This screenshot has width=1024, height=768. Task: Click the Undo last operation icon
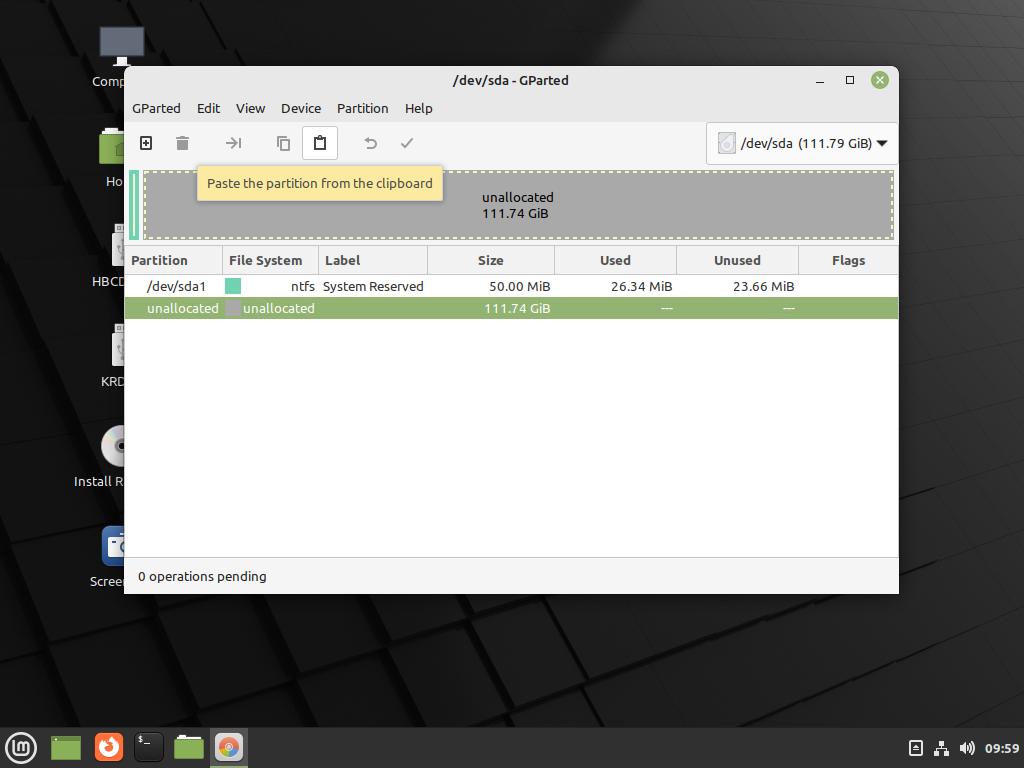[370, 143]
